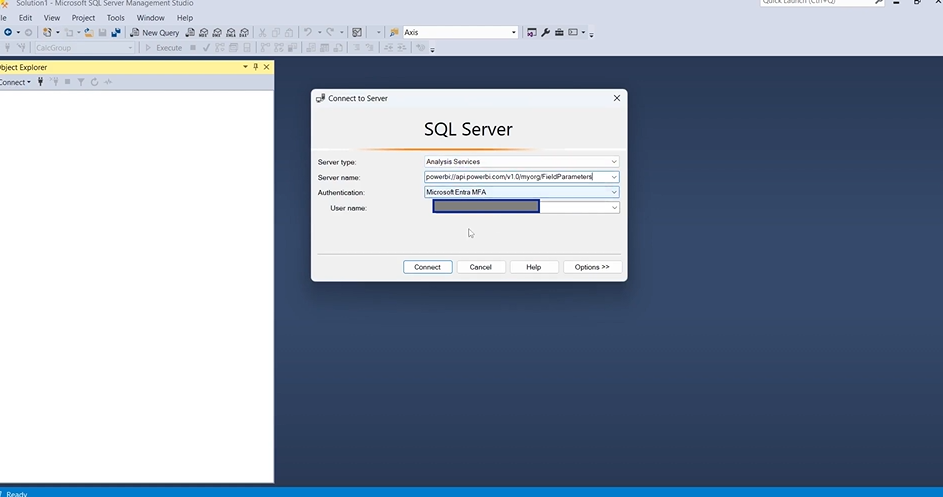Click the New Query button
The height and width of the screenshot is (497, 943).
155,32
